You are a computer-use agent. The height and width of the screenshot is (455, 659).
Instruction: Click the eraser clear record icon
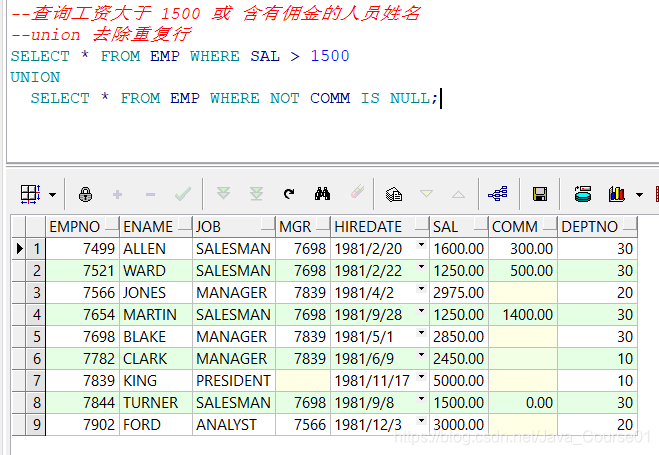tap(357, 192)
